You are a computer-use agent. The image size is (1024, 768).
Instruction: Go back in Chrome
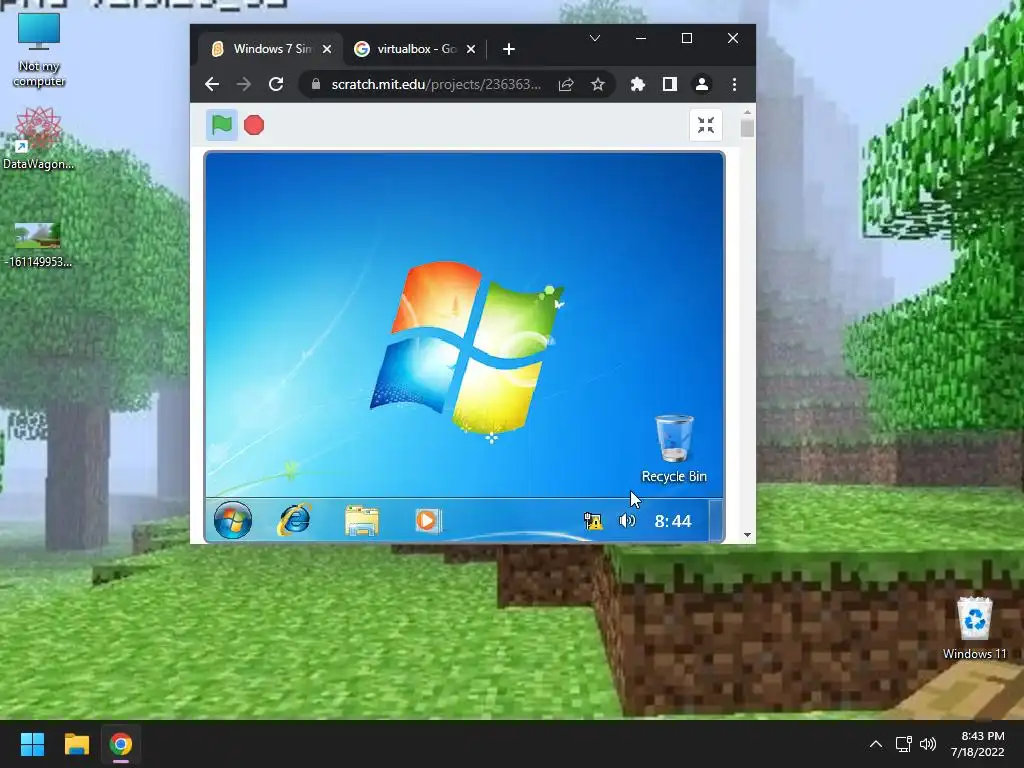point(212,84)
